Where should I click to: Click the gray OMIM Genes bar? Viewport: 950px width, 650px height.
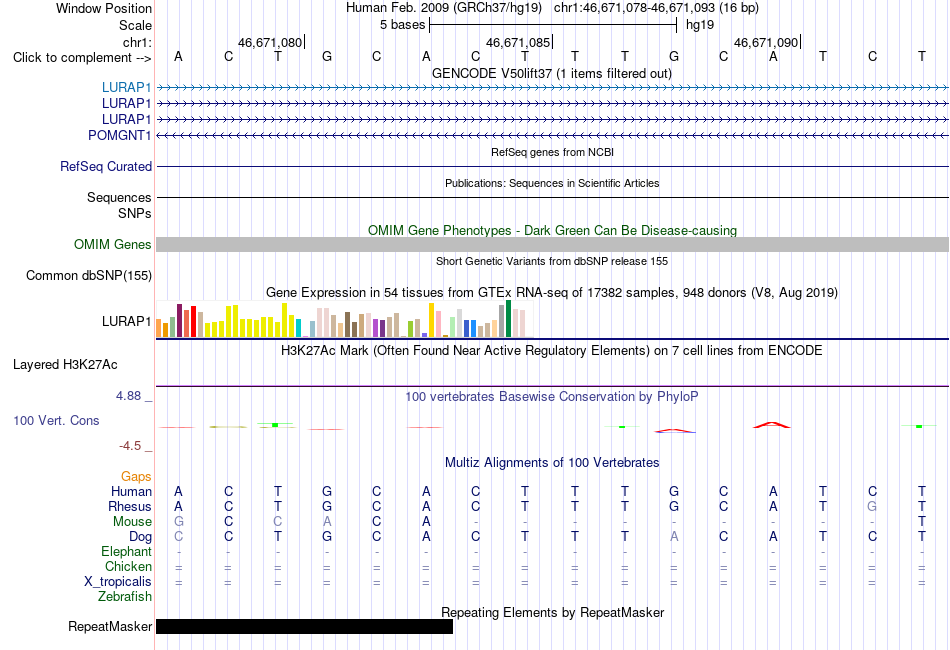pos(552,244)
